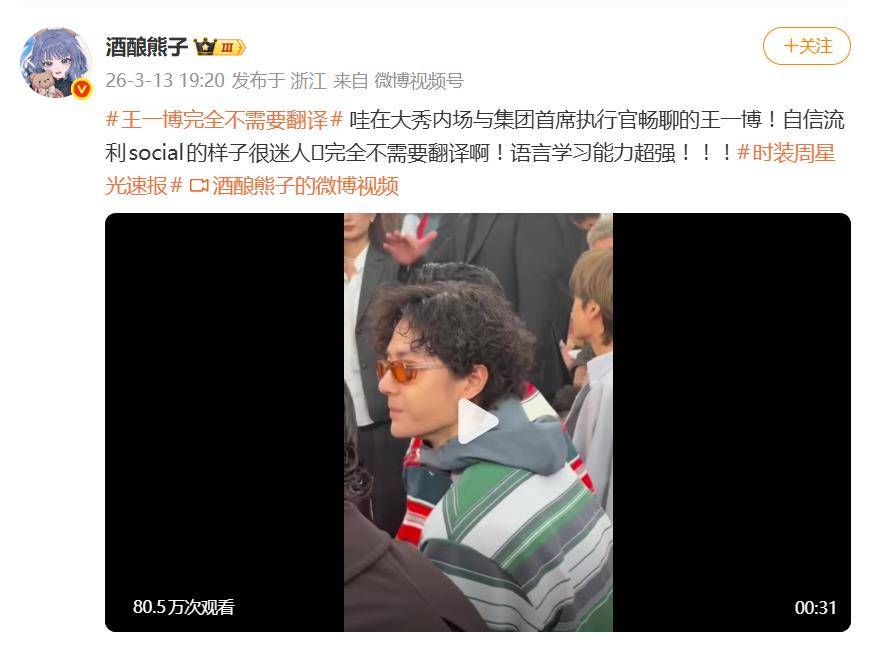Open 酒酿熊子的微博视频 link
This screenshot has width=873, height=659.
coord(305,186)
